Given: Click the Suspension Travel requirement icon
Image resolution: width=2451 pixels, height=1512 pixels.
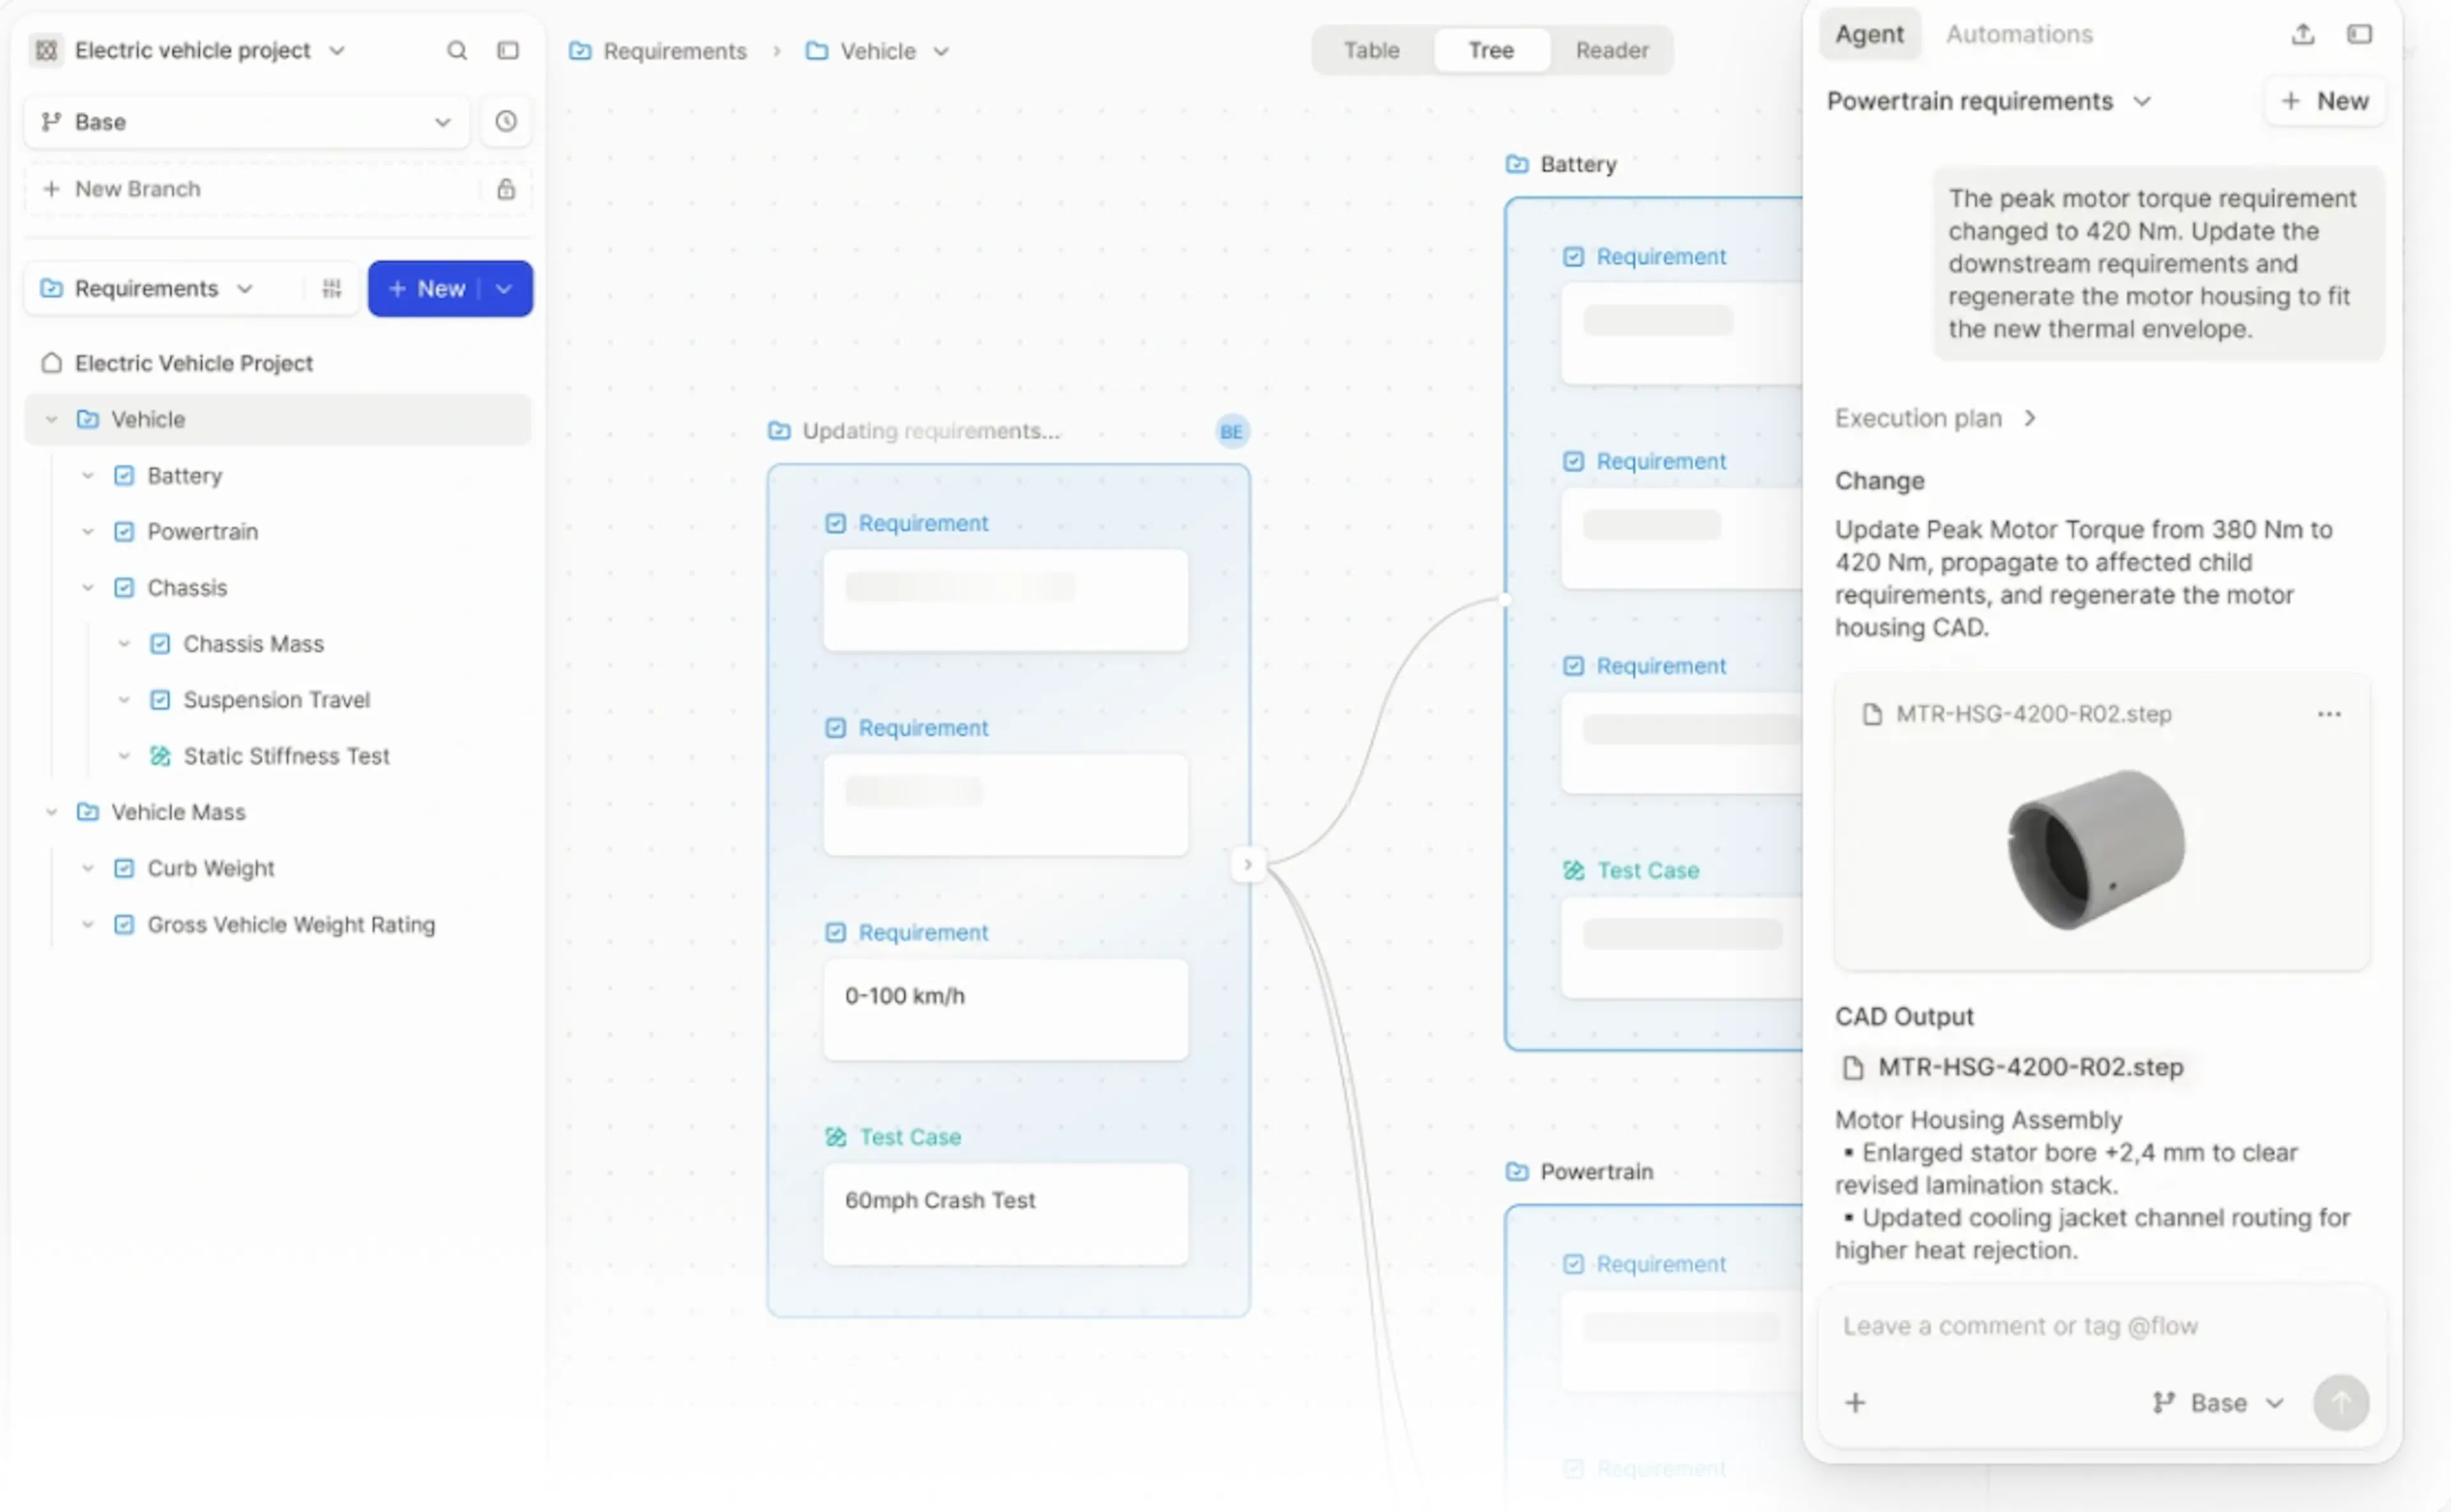Looking at the screenshot, I should 160,700.
